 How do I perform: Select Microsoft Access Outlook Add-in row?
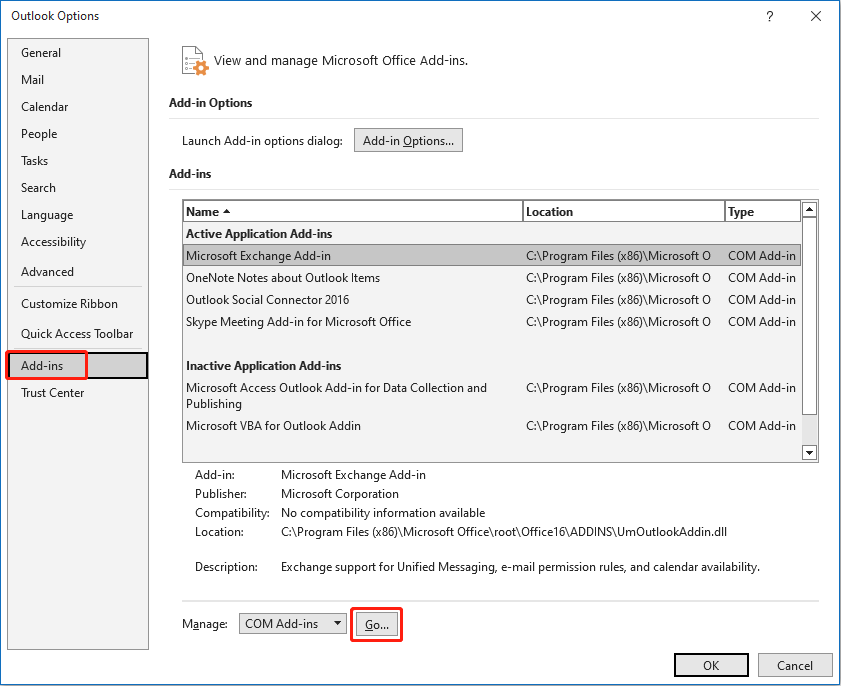(x=491, y=395)
